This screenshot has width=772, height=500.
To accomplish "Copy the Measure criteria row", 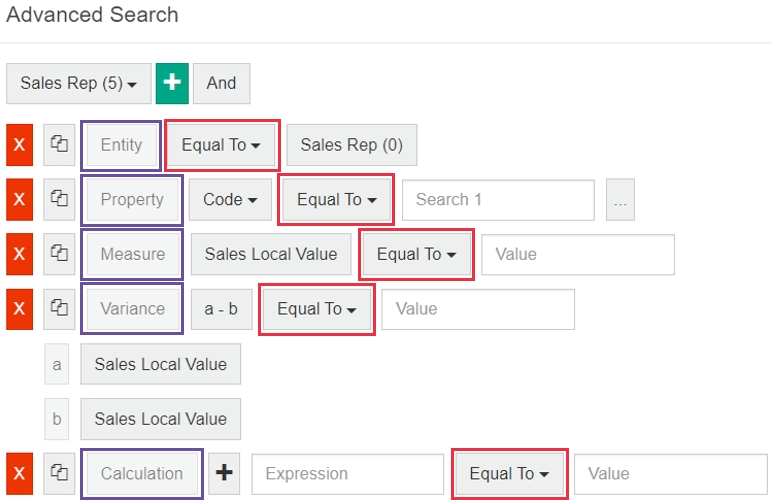I will tap(59, 254).
